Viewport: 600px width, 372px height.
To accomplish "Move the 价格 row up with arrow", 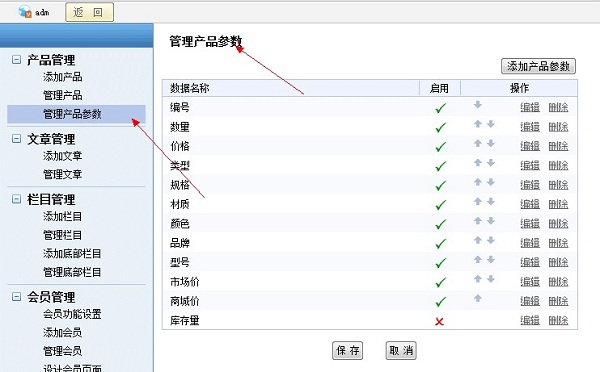I will pos(478,143).
